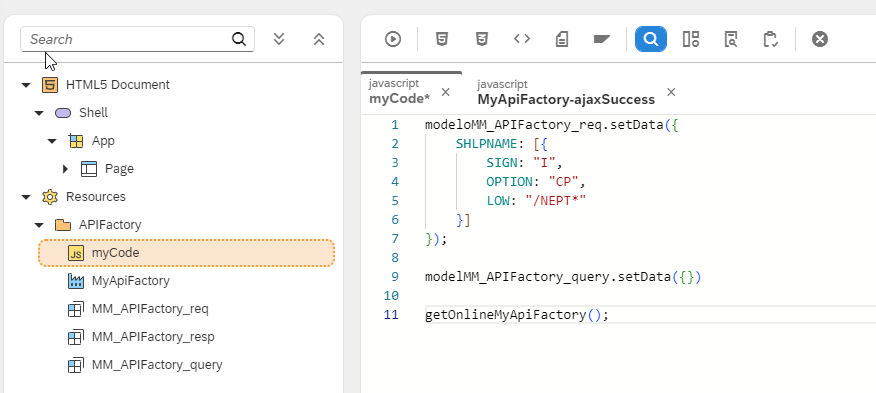
Task: Click the "/NEPT*" string in code
Action: click(x=556, y=201)
